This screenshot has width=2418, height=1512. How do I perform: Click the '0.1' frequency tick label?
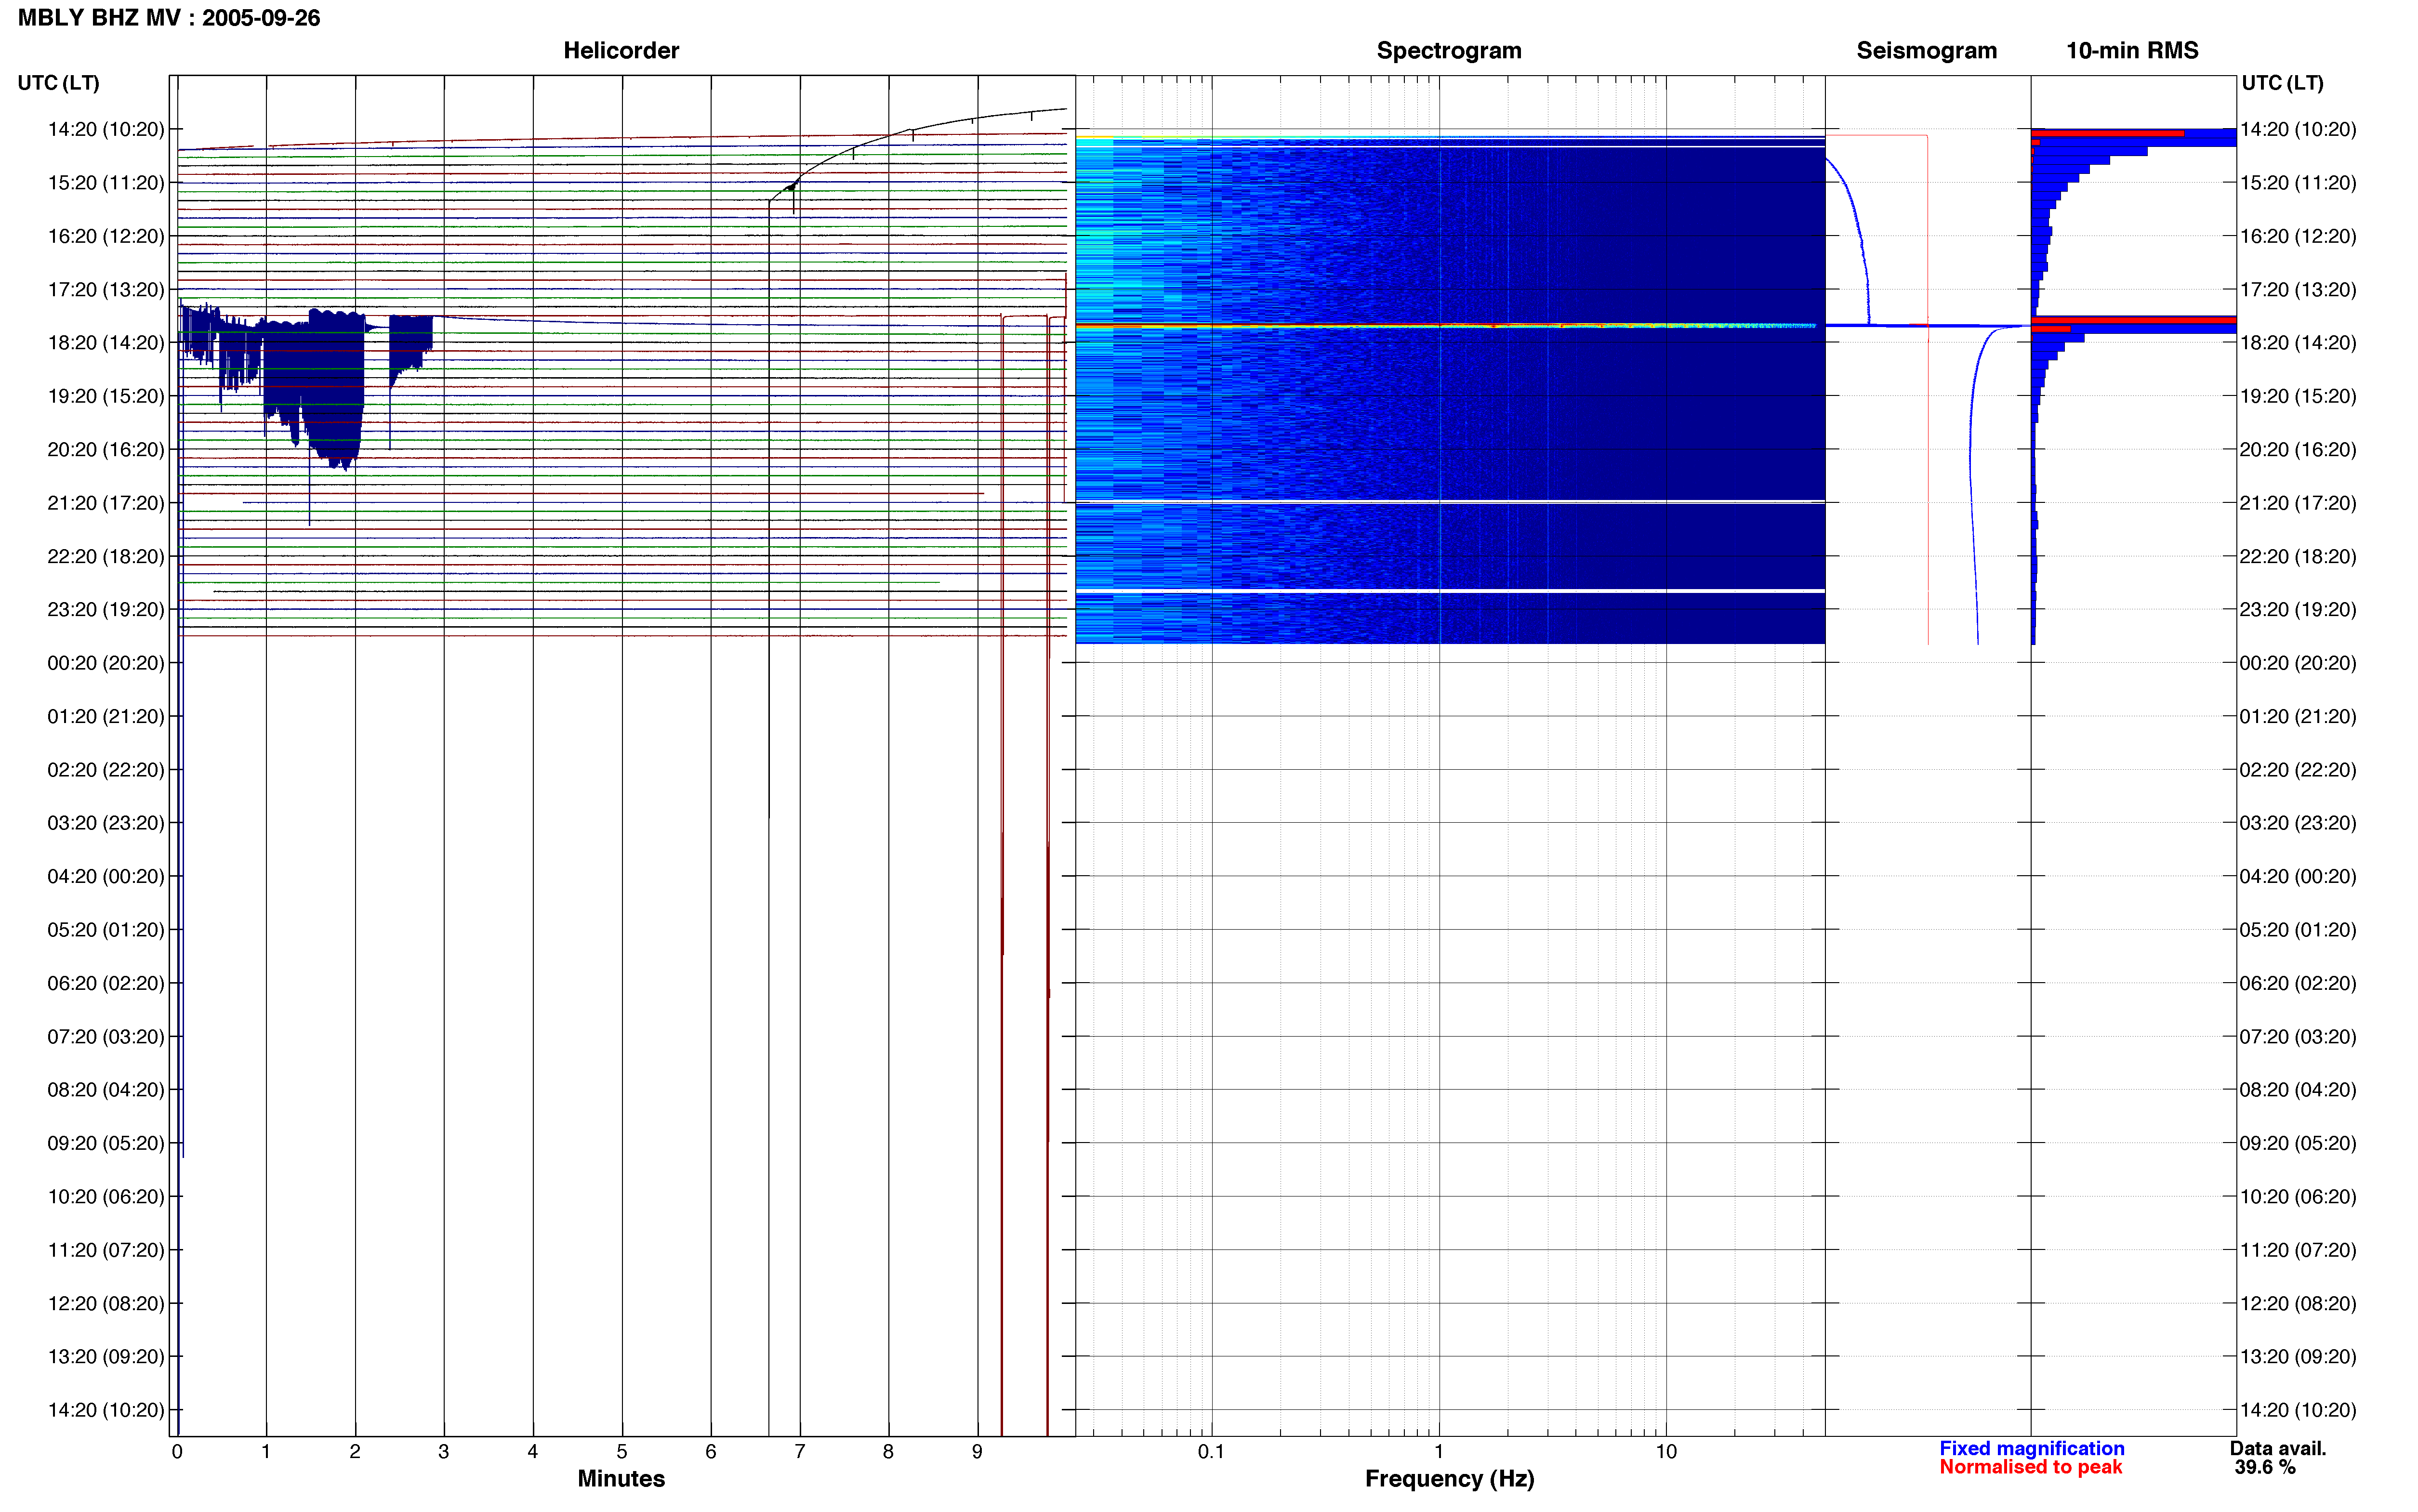pyautogui.click(x=1211, y=1452)
